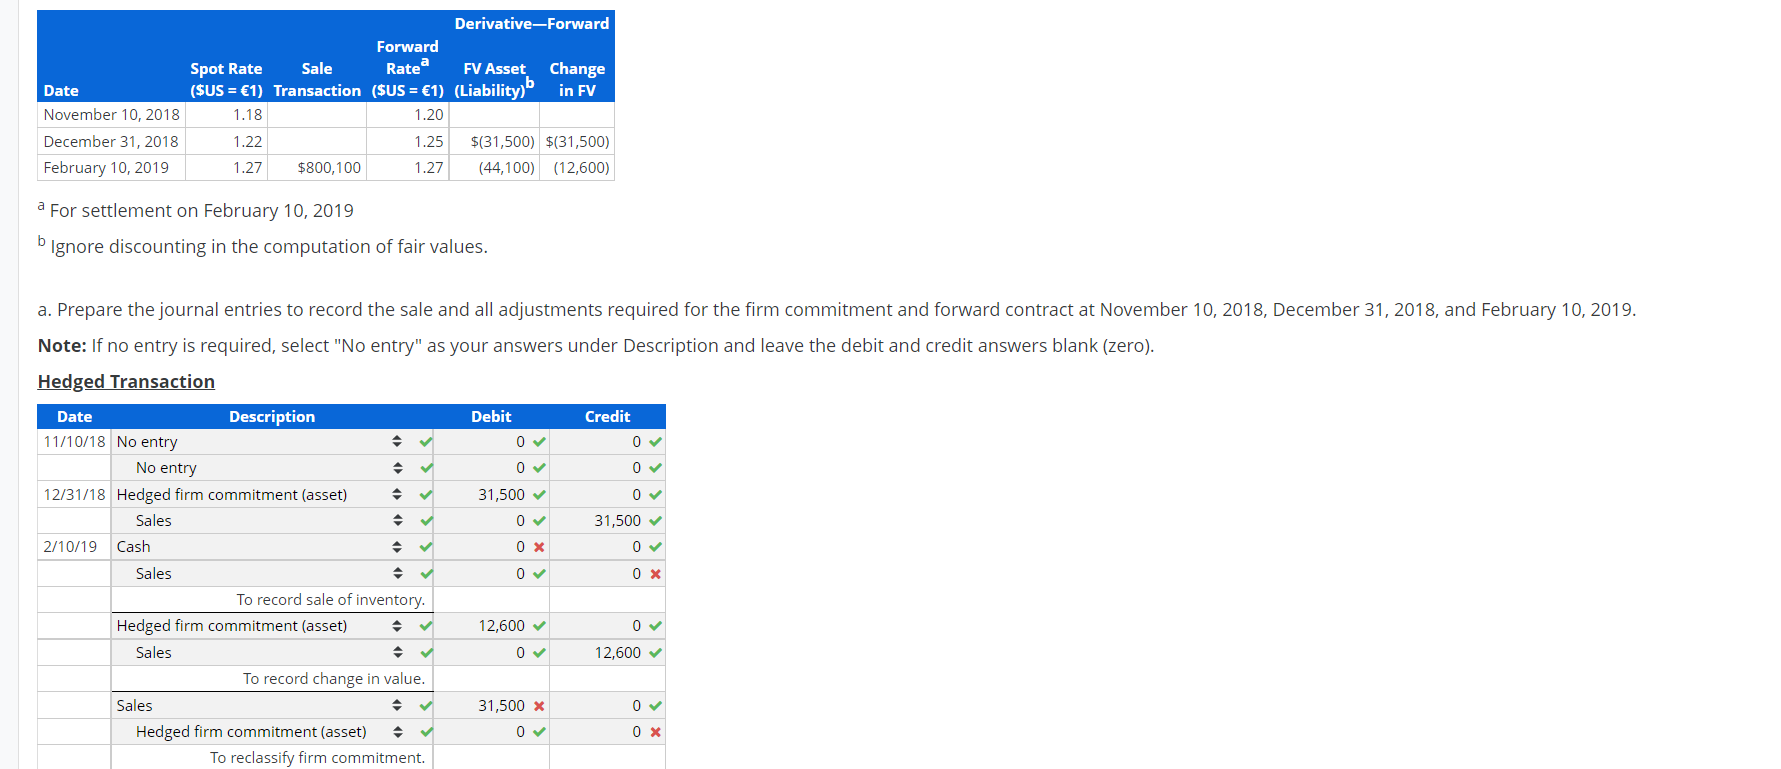Click the red X in the last Hedged firm commitment credit
This screenshot has width=1781, height=769.
tap(656, 732)
